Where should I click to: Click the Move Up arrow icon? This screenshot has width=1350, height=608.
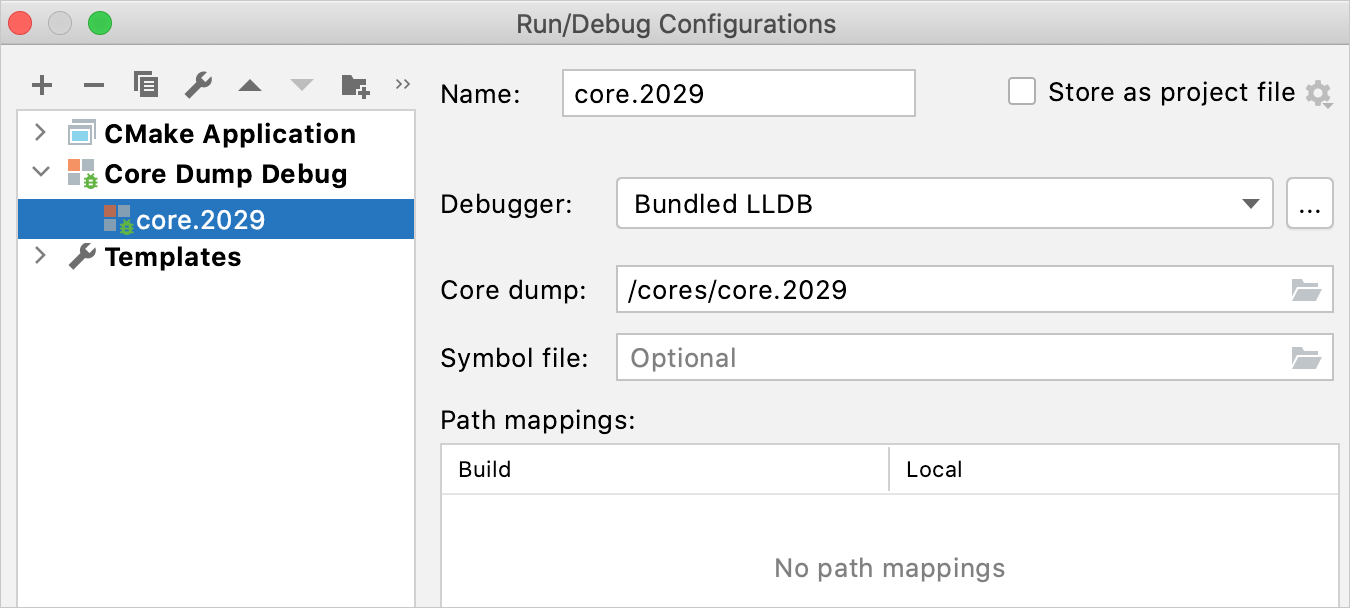250,86
